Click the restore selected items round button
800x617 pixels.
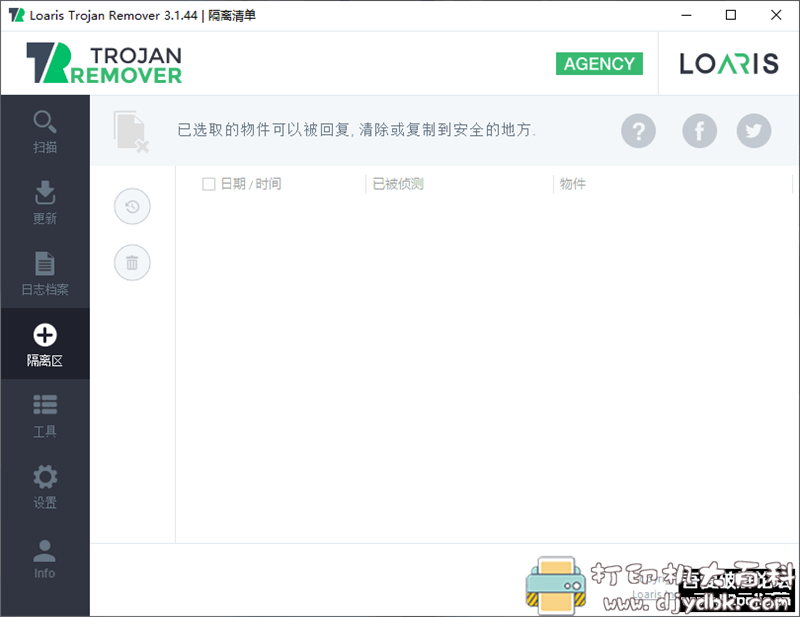pyautogui.click(x=132, y=207)
